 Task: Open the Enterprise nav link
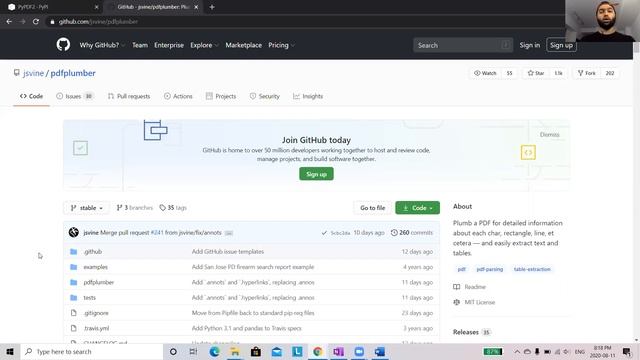click(169, 45)
